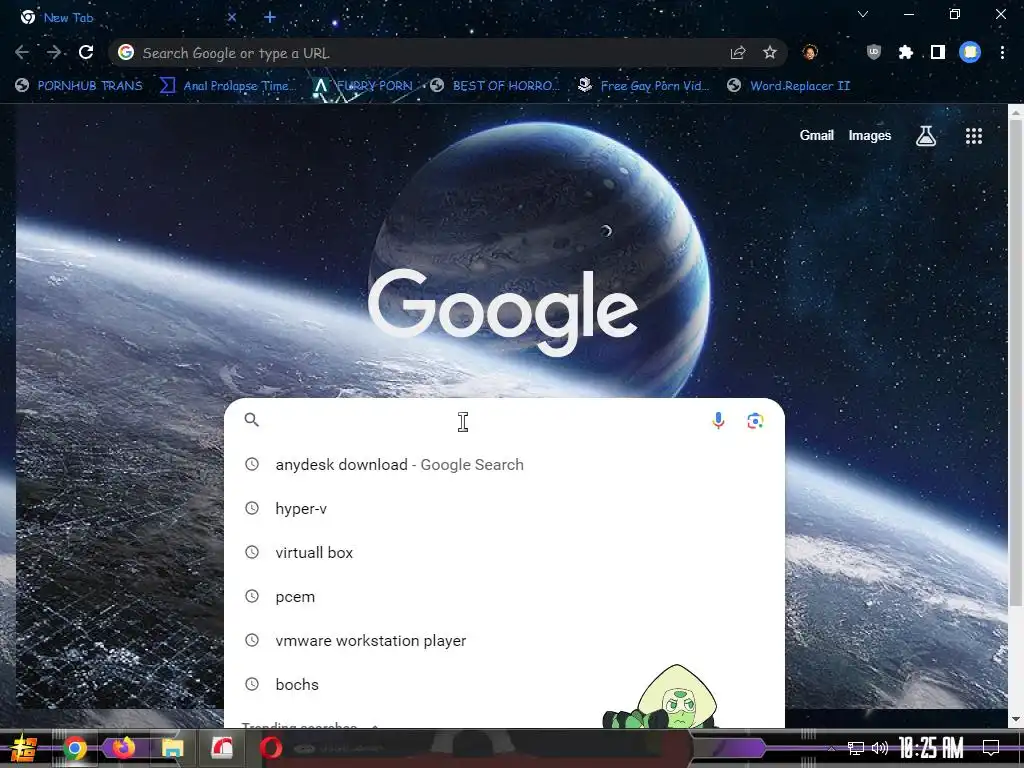Viewport: 1024px width, 768px height.
Task: Open Google Images link
Action: (869, 135)
